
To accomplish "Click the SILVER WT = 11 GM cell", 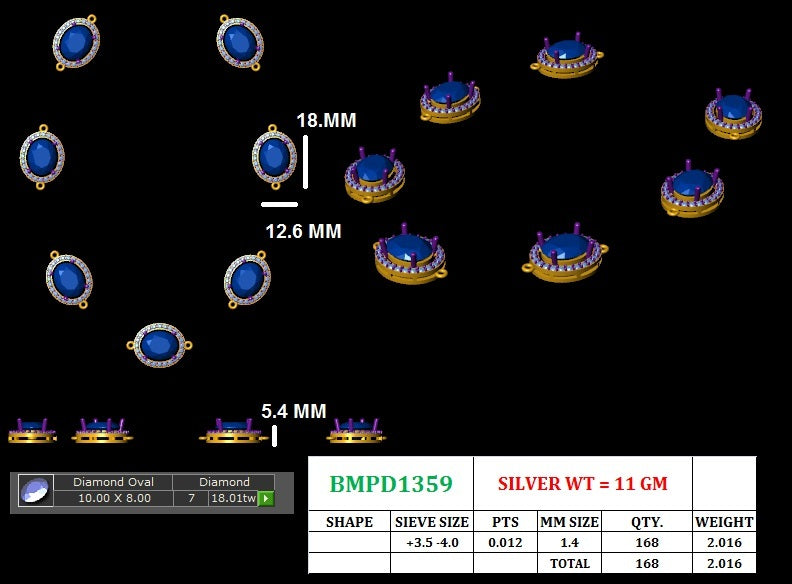I will coord(582,484).
